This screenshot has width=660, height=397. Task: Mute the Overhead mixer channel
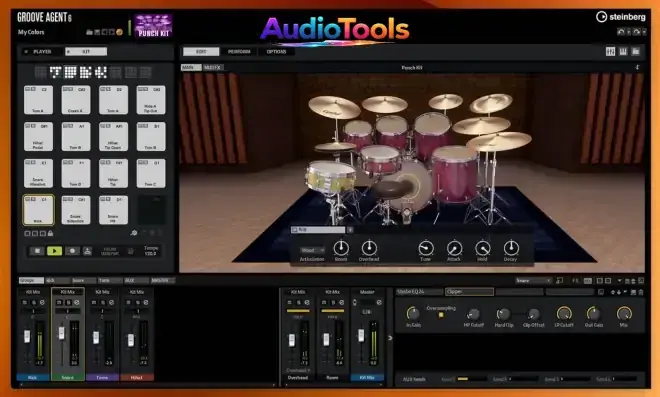point(290,302)
